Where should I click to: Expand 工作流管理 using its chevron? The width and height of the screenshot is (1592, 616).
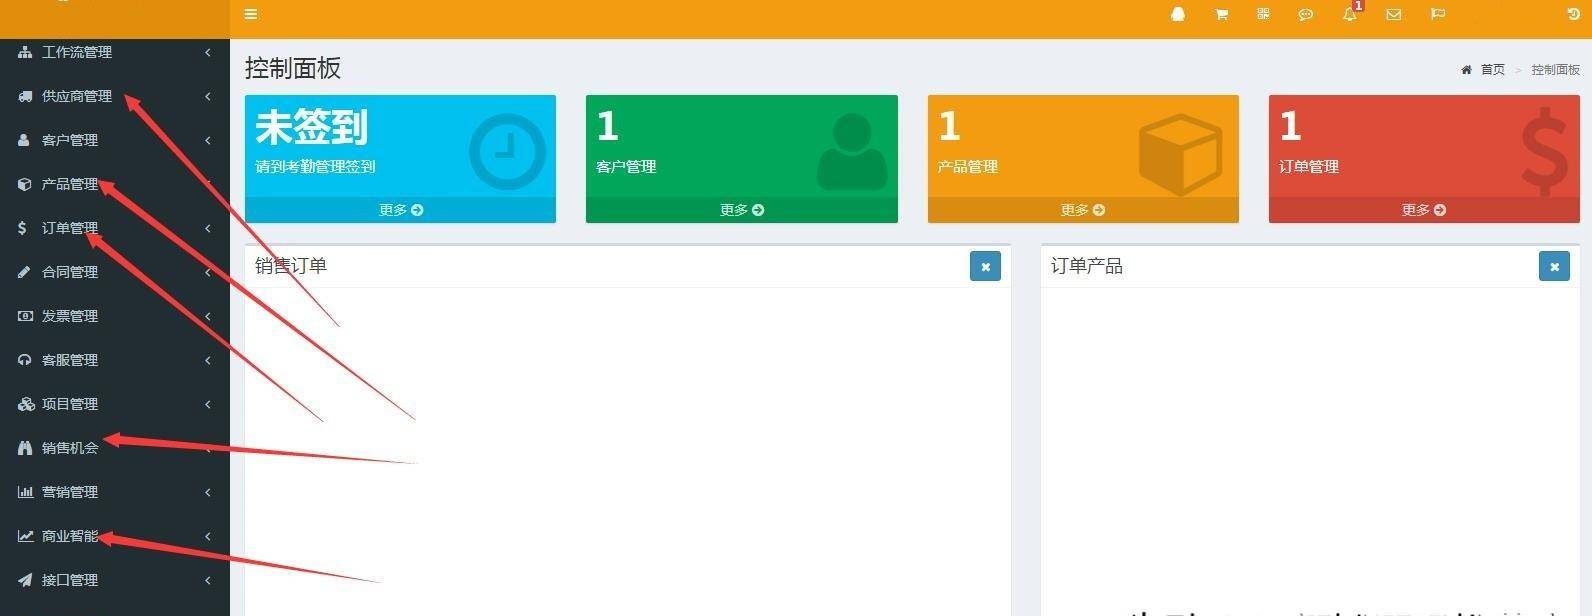click(207, 52)
